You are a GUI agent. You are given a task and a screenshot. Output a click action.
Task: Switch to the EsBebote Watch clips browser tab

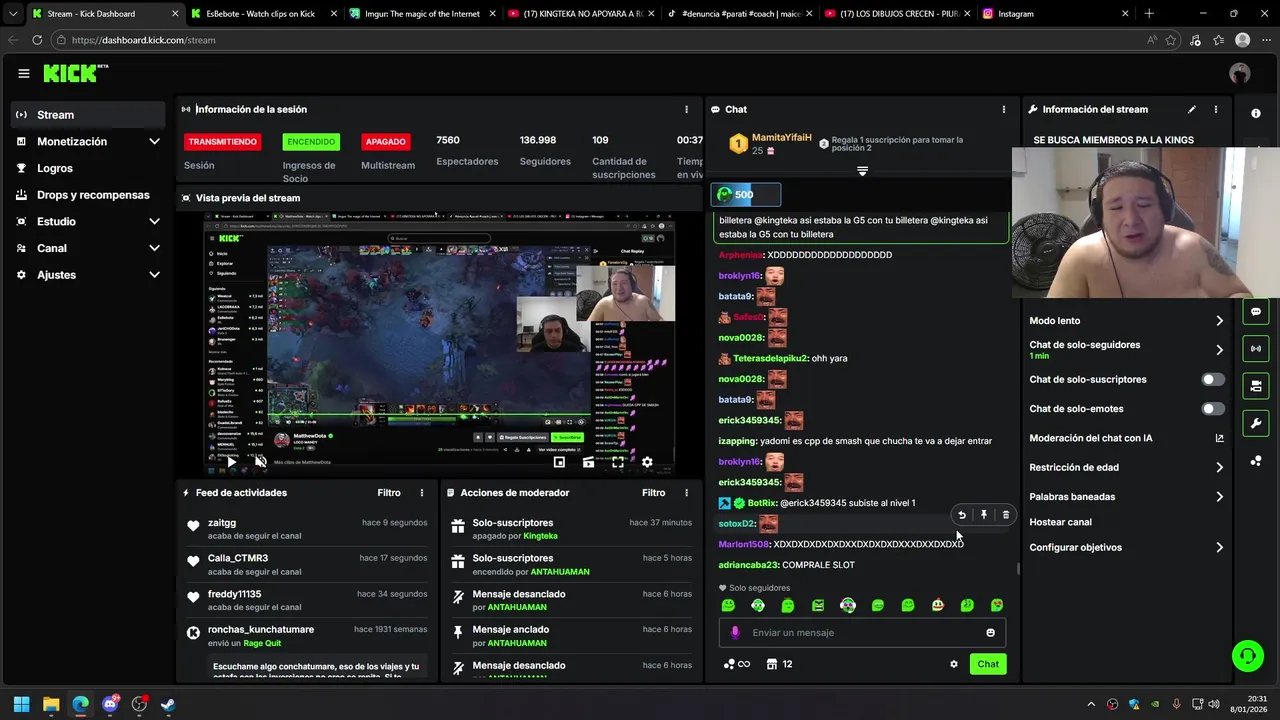[x=262, y=14]
